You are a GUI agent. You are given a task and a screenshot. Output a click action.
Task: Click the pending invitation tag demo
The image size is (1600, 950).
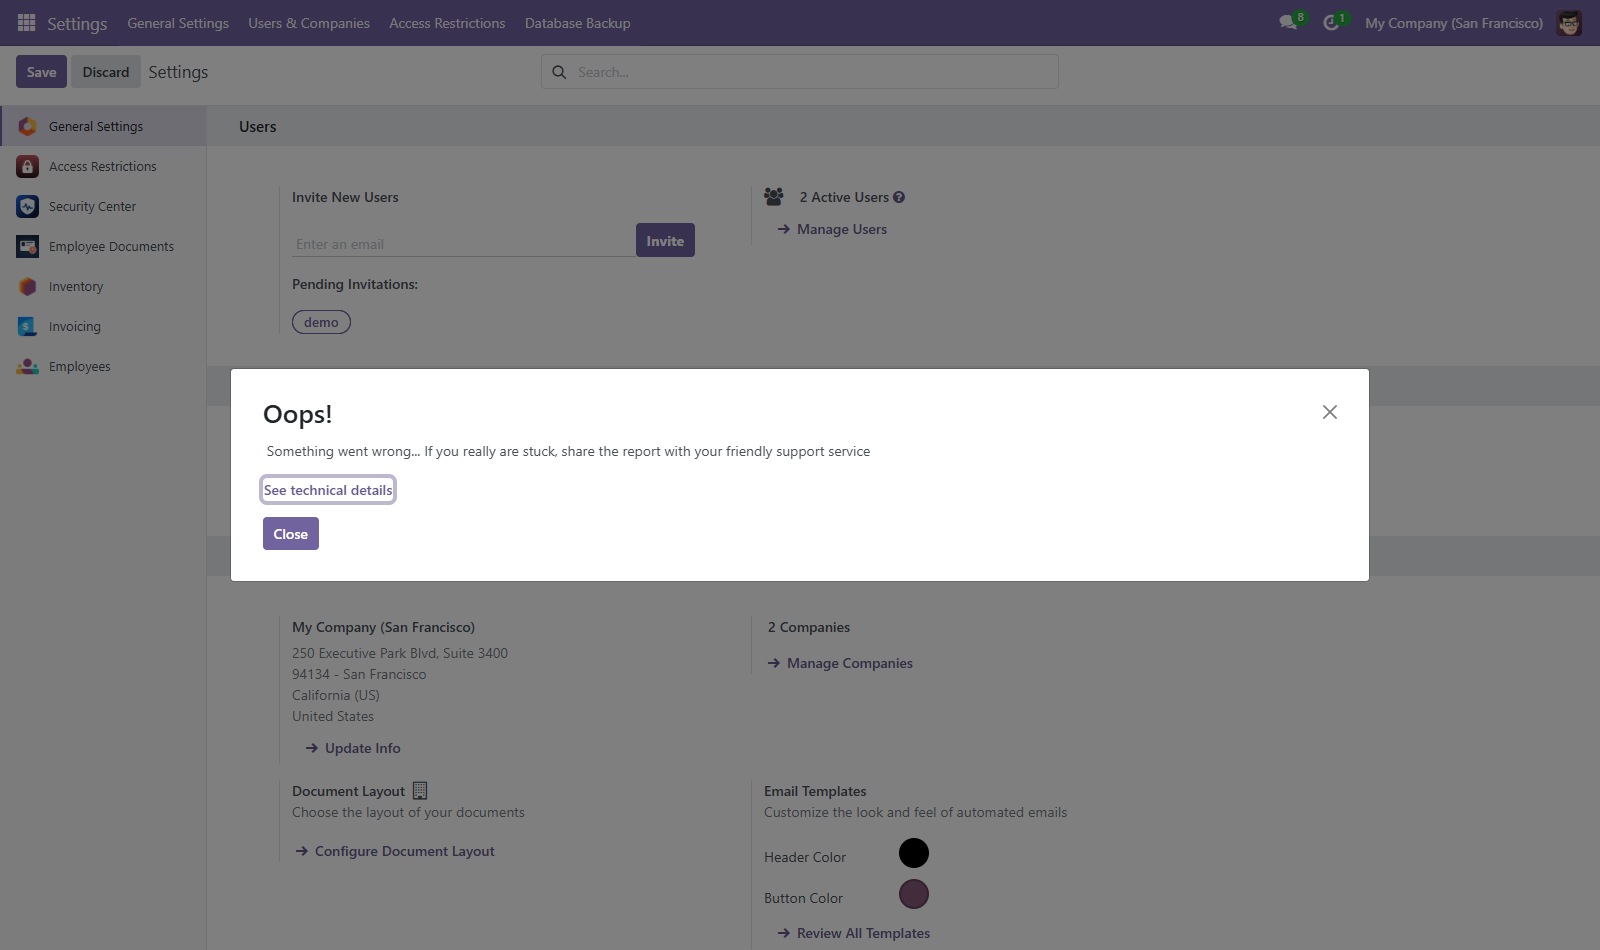[x=321, y=322]
